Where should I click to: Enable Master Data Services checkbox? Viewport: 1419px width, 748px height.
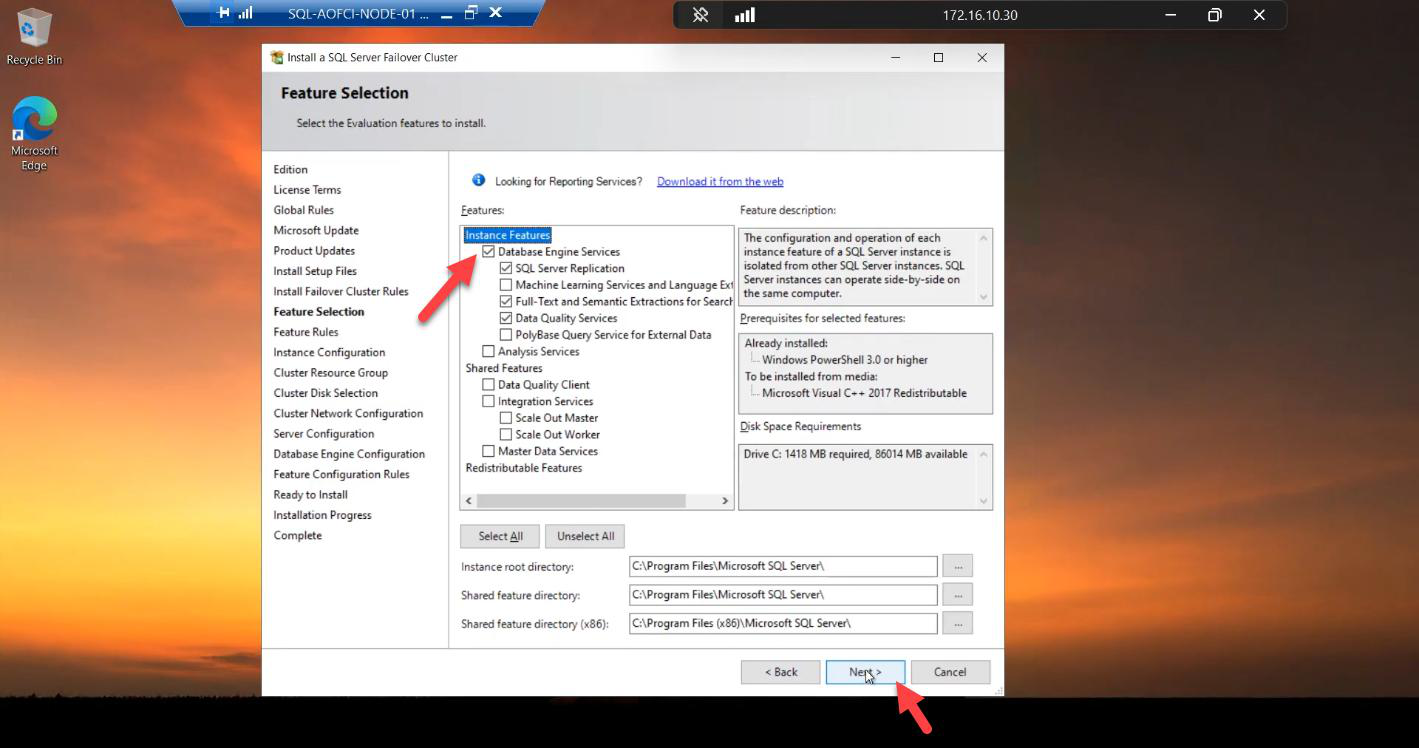click(x=488, y=451)
